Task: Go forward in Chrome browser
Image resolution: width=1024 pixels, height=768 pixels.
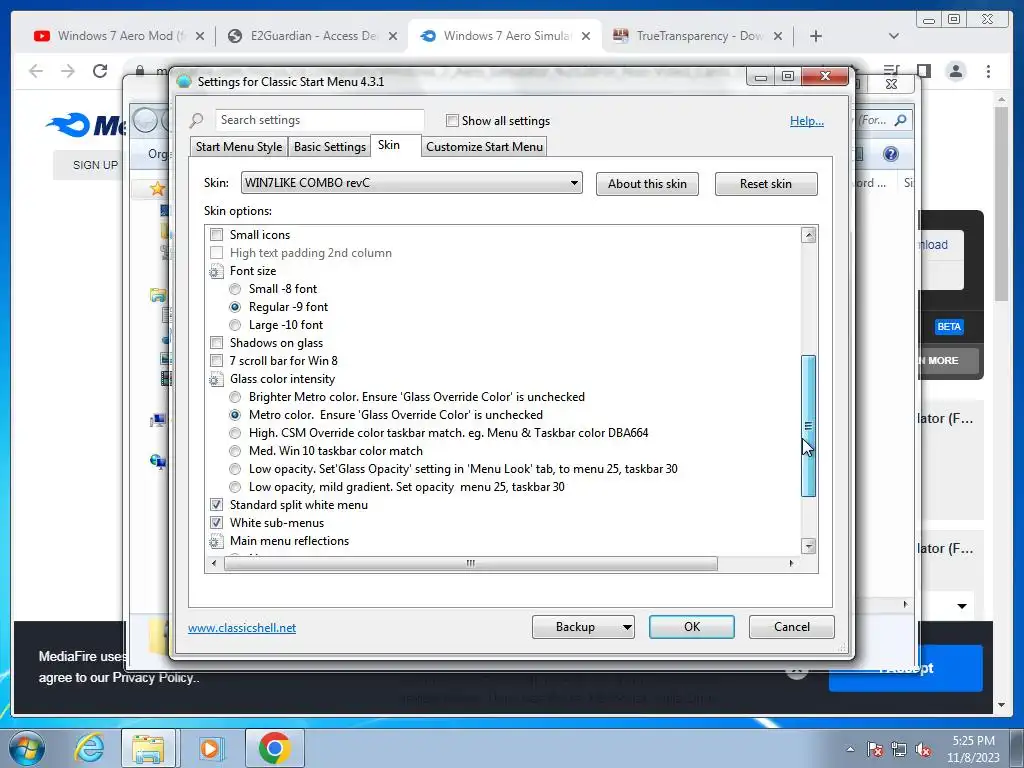Action: 68,71
